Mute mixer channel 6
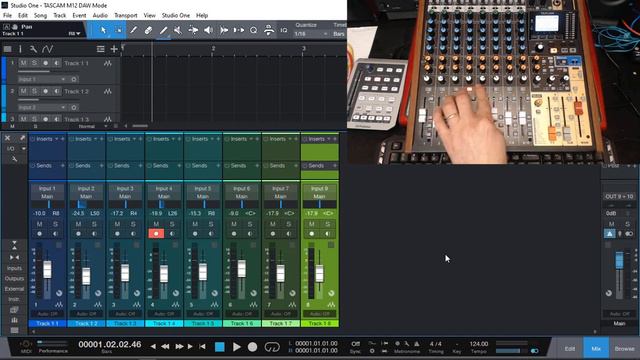 pyautogui.click(x=234, y=224)
